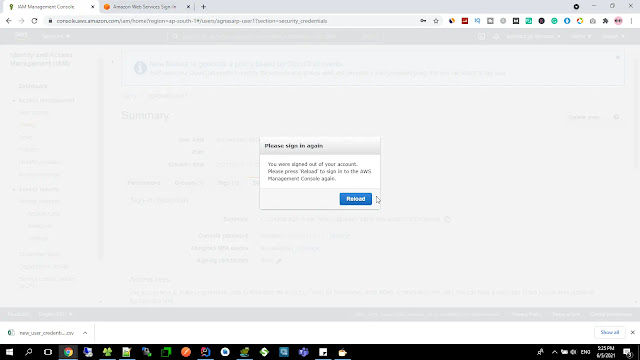
Task: Click the red square extension icon
Action: click(x=464, y=21)
